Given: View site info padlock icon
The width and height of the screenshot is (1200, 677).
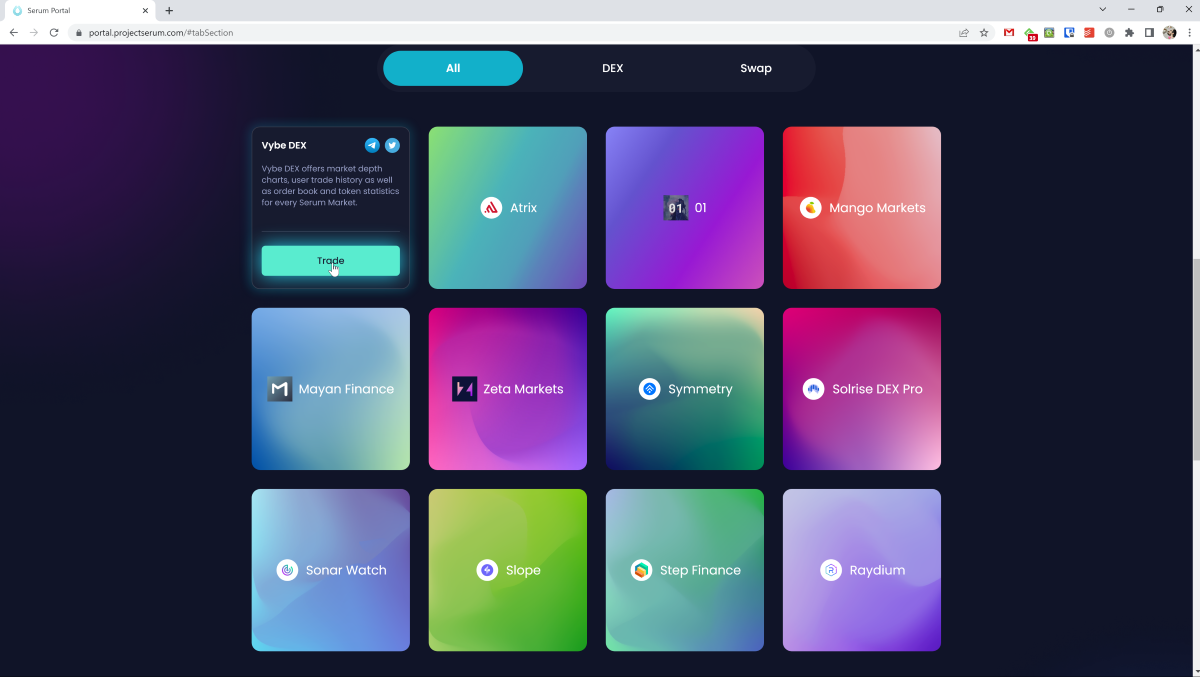Looking at the screenshot, I should [x=78, y=32].
